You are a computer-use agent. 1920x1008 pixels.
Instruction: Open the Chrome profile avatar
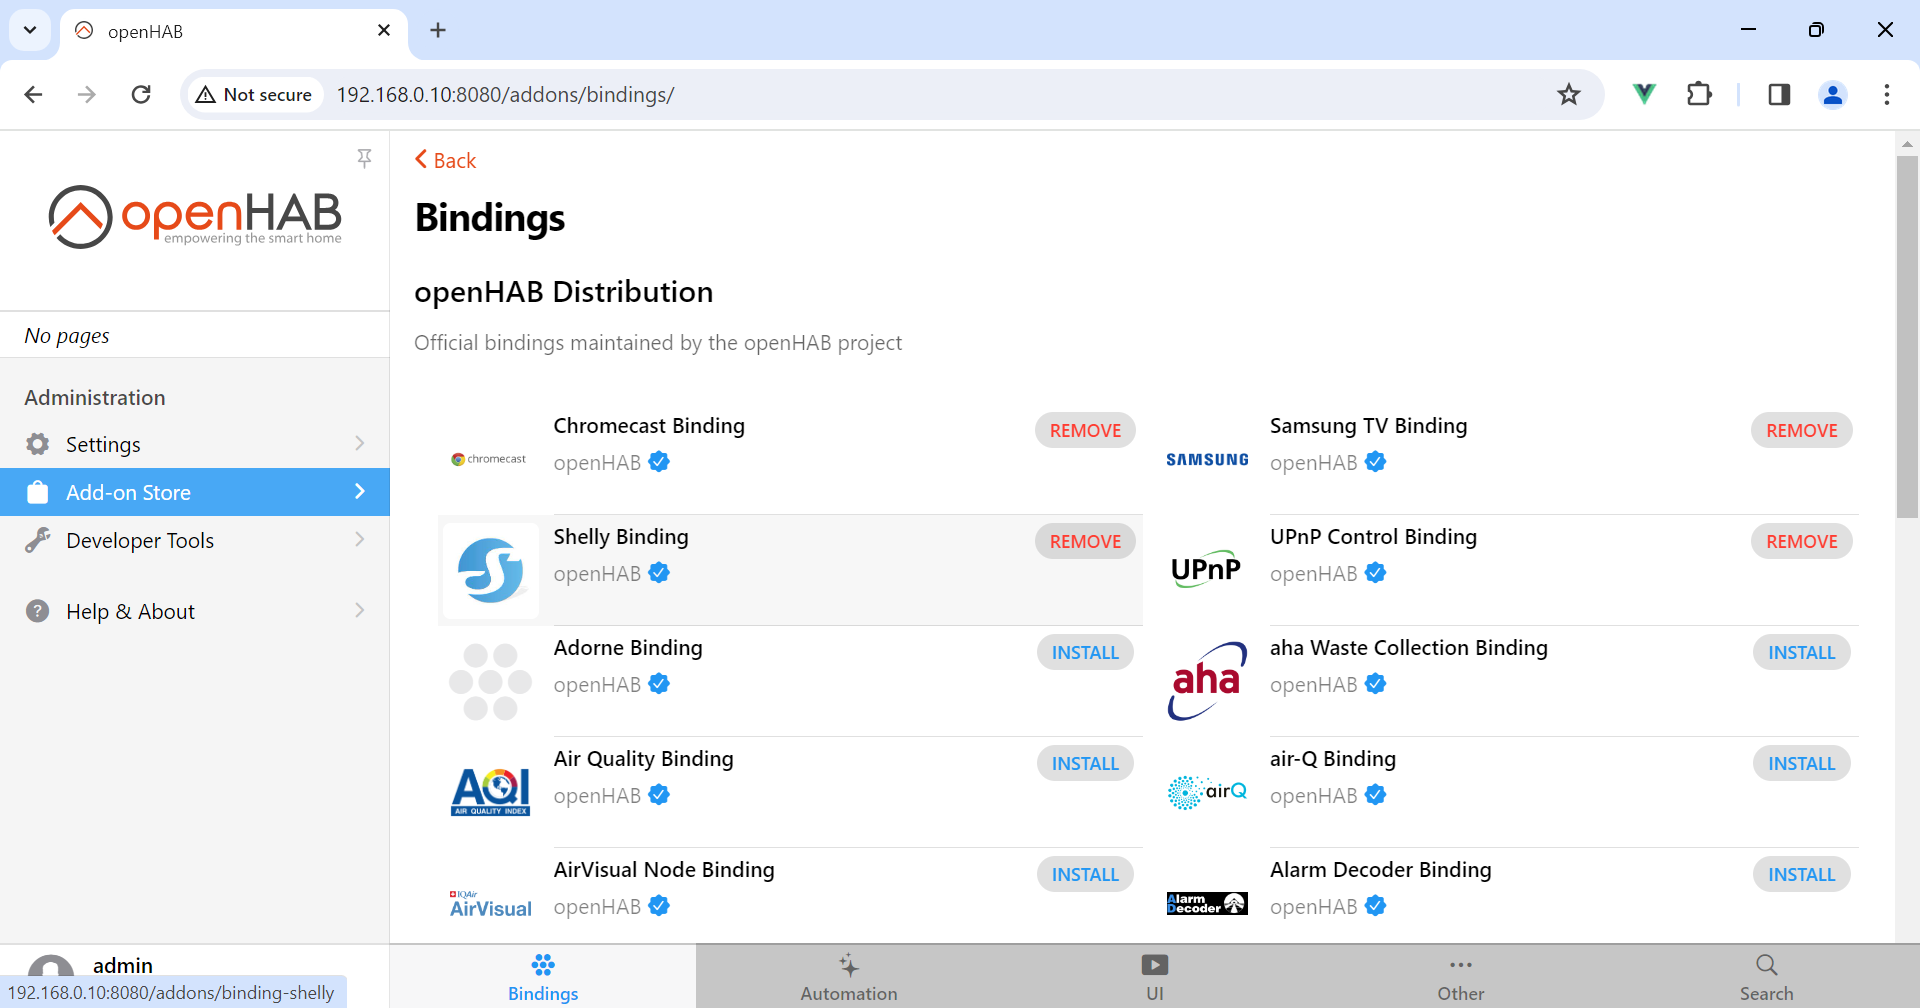(x=1833, y=94)
